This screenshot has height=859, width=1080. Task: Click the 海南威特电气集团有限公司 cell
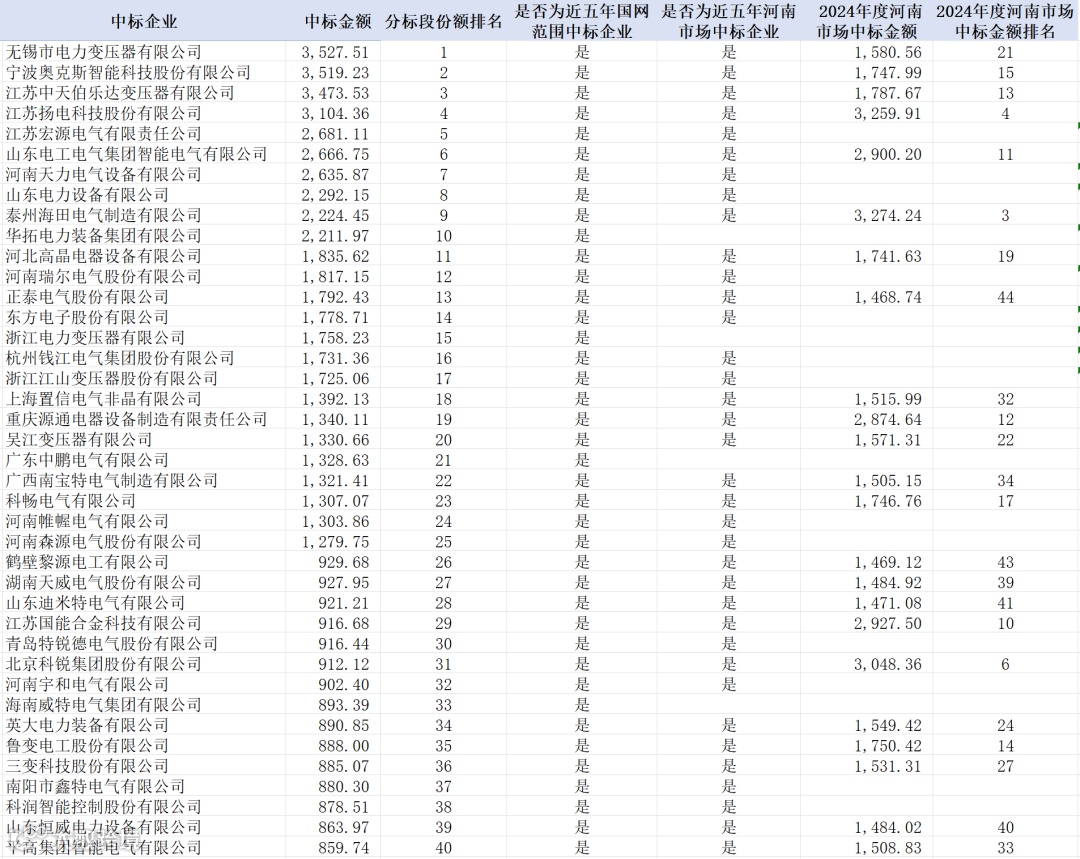coord(103,705)
